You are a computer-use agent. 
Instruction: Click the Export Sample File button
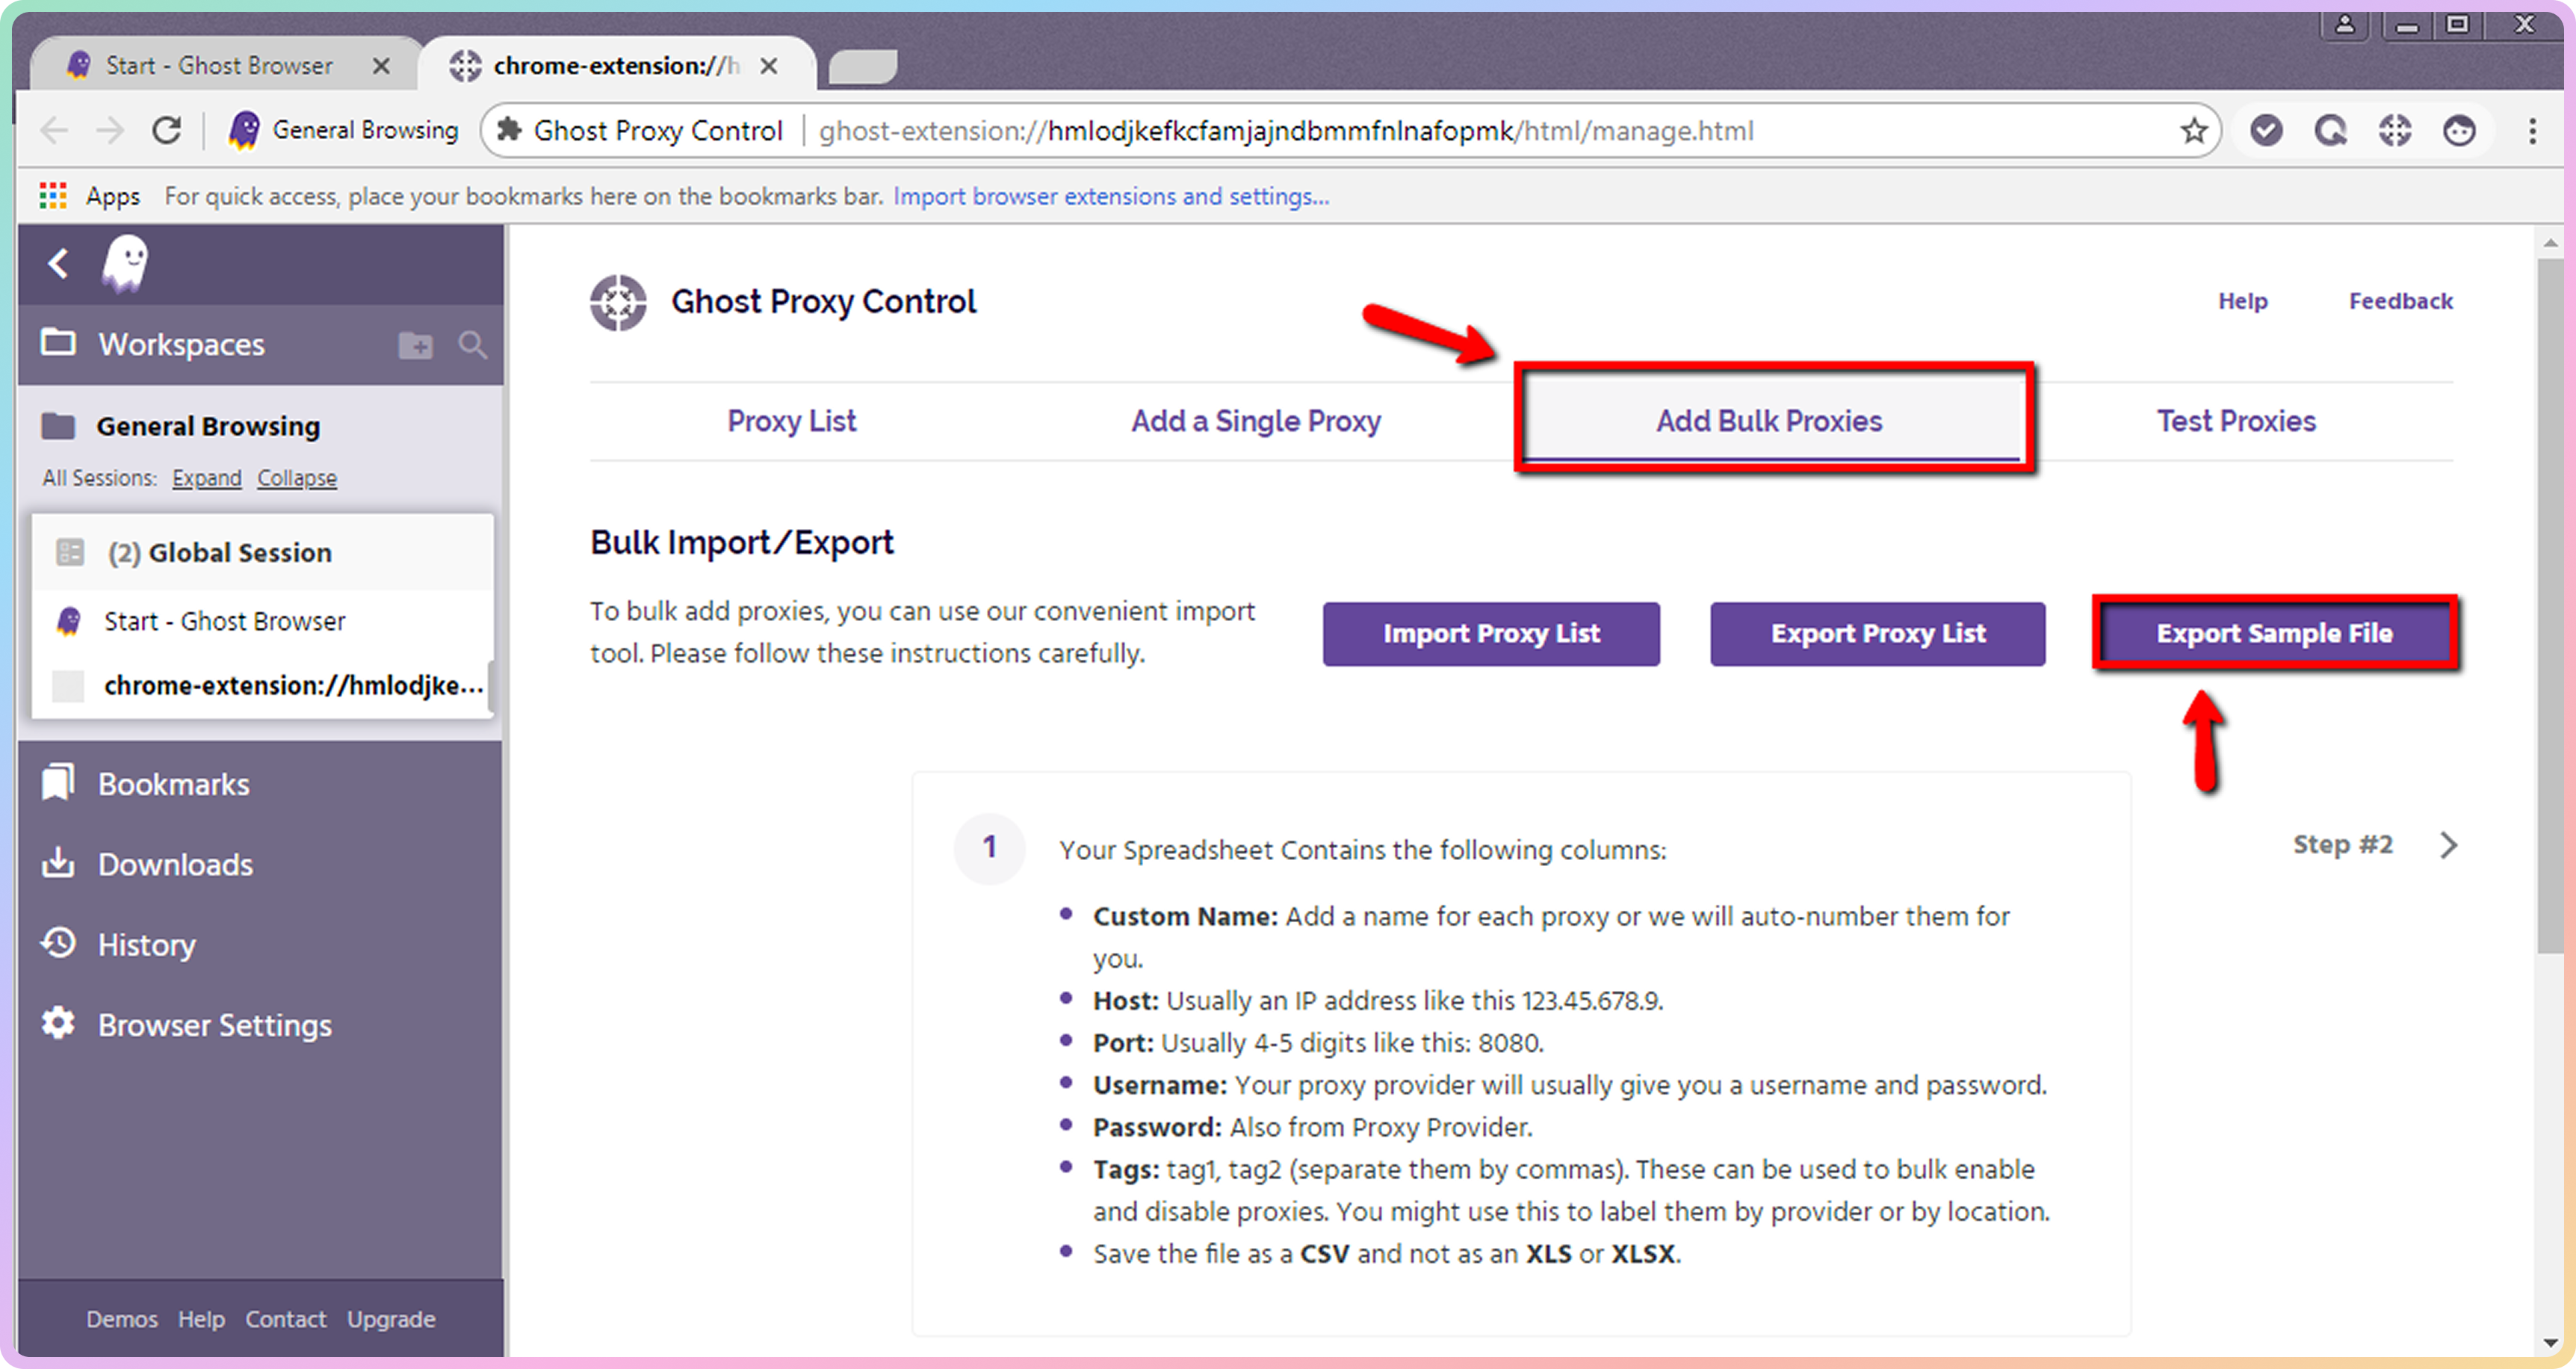(x=2274, y=634)
